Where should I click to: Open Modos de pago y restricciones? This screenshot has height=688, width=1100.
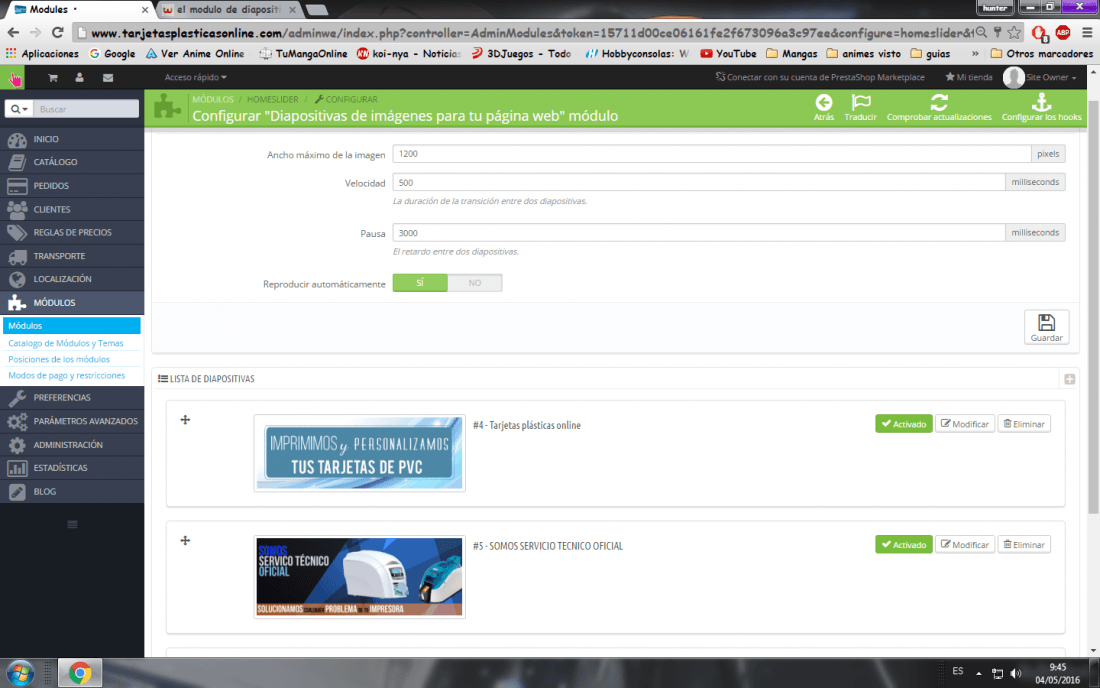(67, 375)
